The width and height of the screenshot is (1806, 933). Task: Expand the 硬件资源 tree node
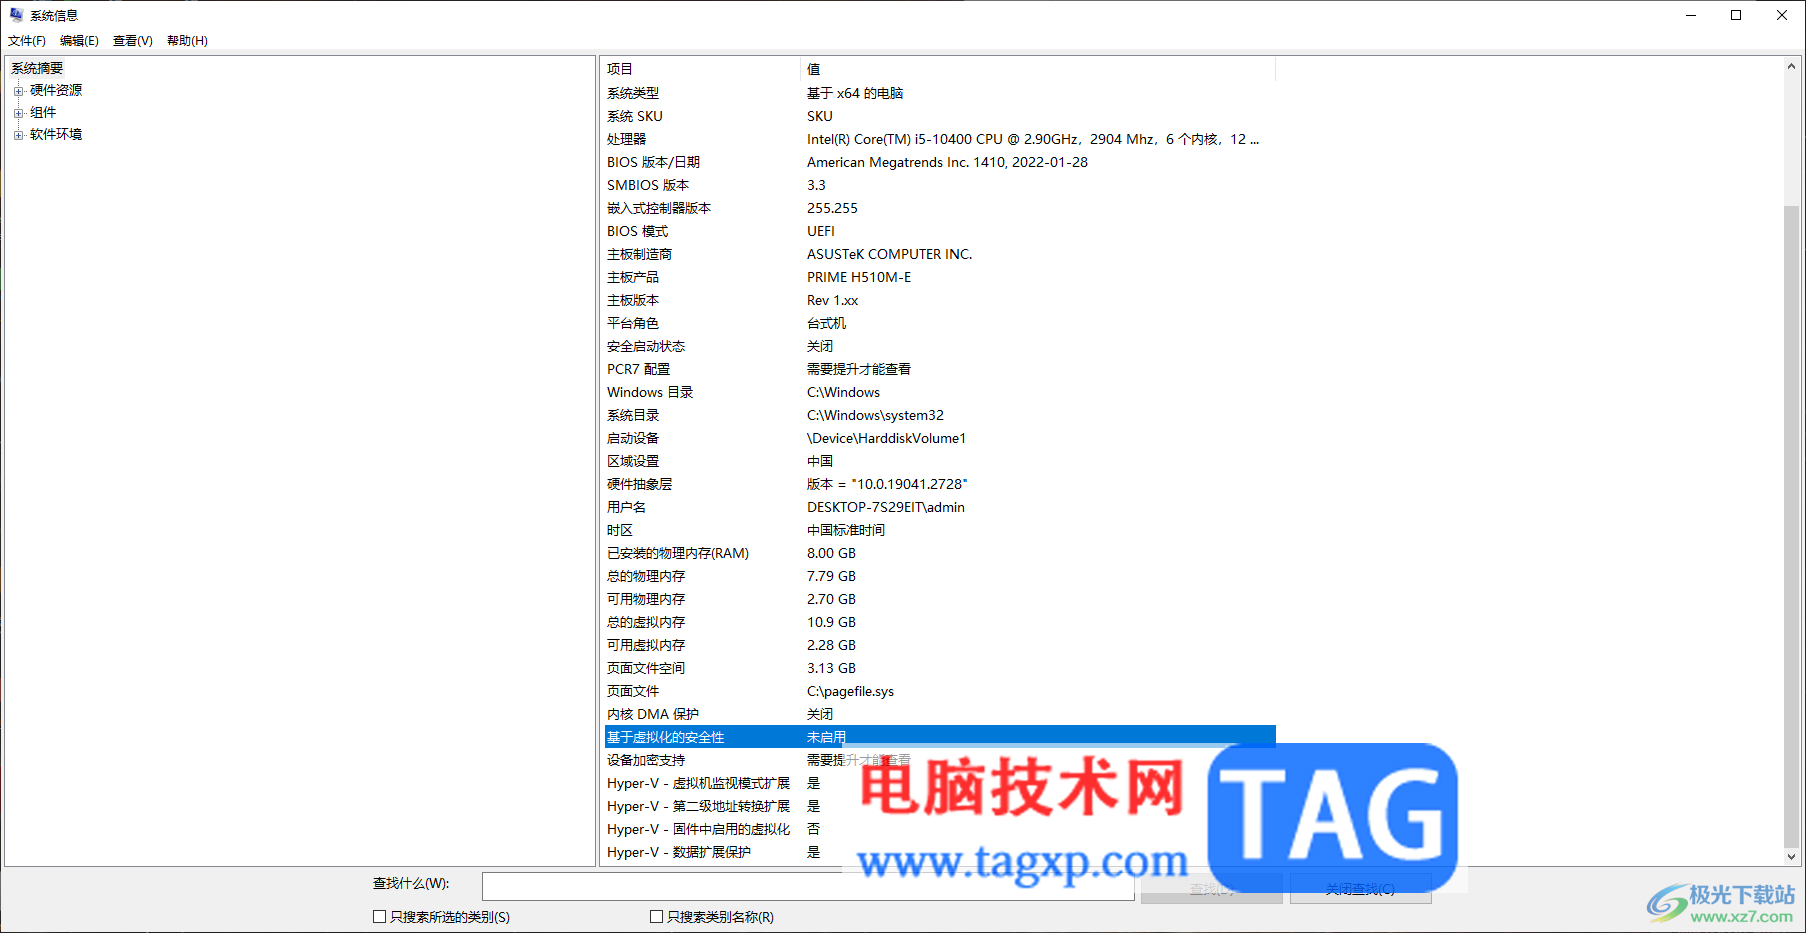click(18, 91)
